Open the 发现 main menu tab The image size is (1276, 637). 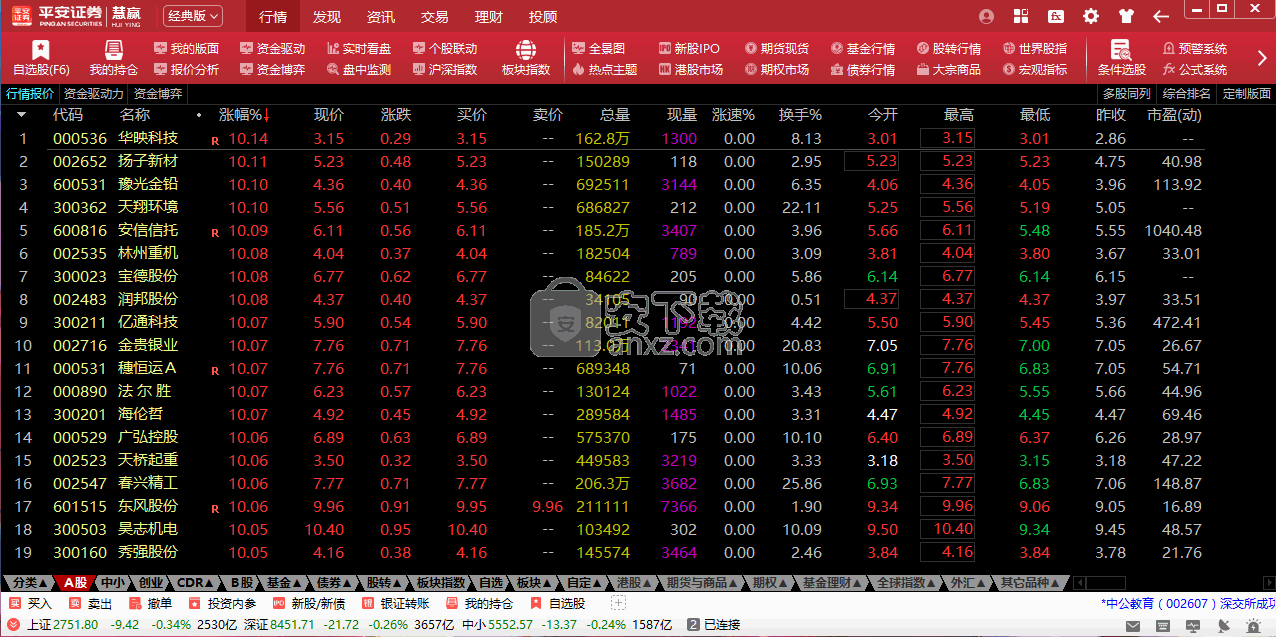[327, 17]
